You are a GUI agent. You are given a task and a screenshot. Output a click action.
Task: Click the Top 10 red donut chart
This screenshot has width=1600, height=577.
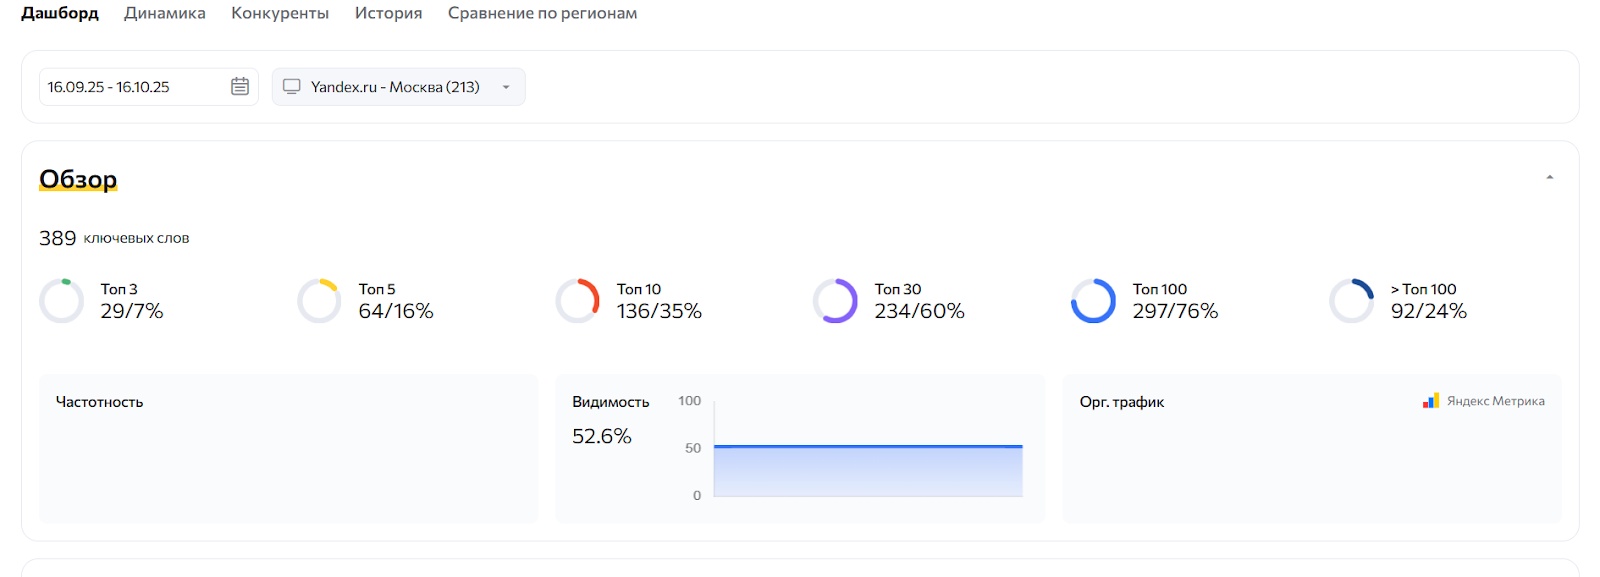[x=577, y=301]
